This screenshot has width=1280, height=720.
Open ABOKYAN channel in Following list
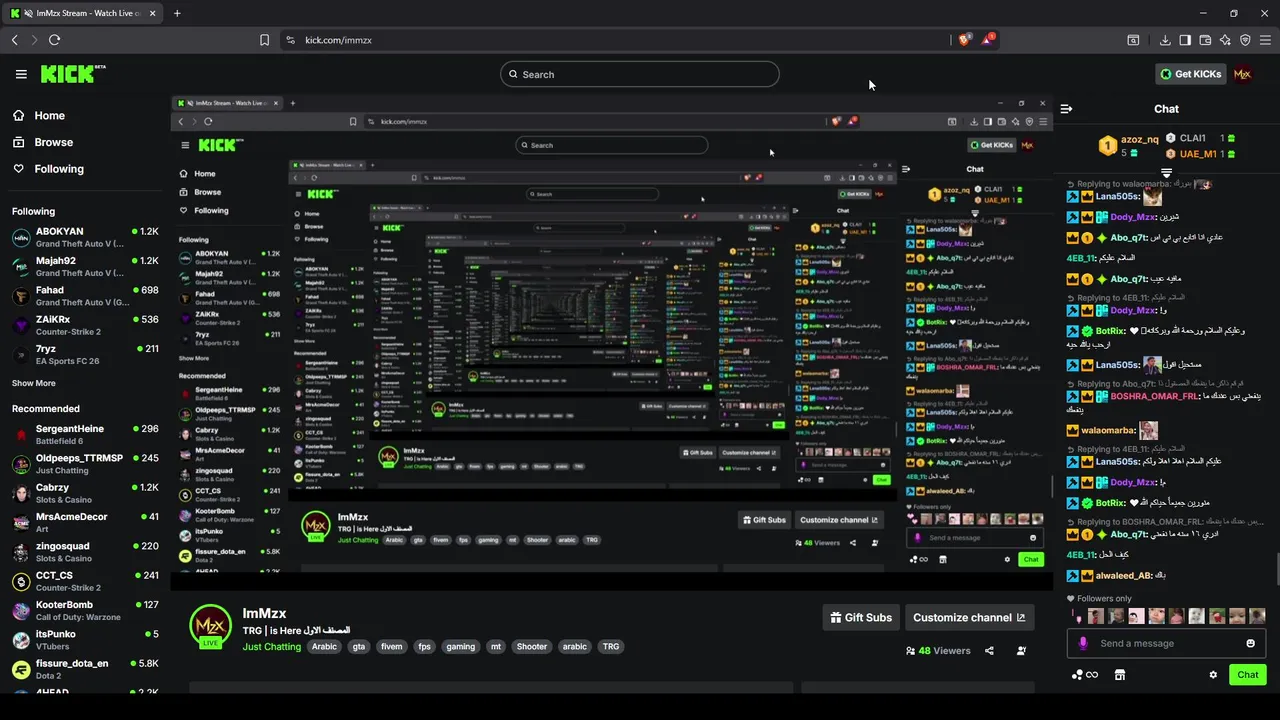click(x=85, y=237)
